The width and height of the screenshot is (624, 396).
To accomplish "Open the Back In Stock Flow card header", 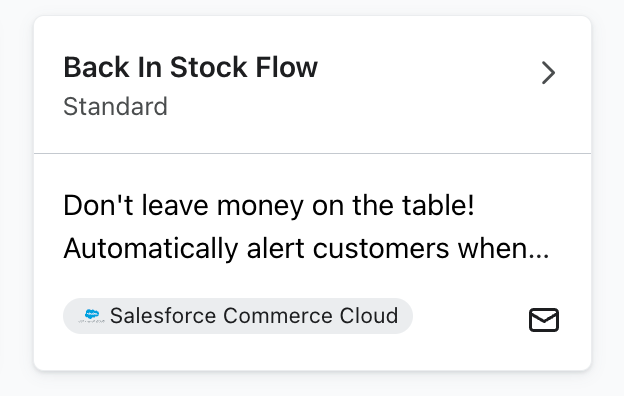I will 312,85.
